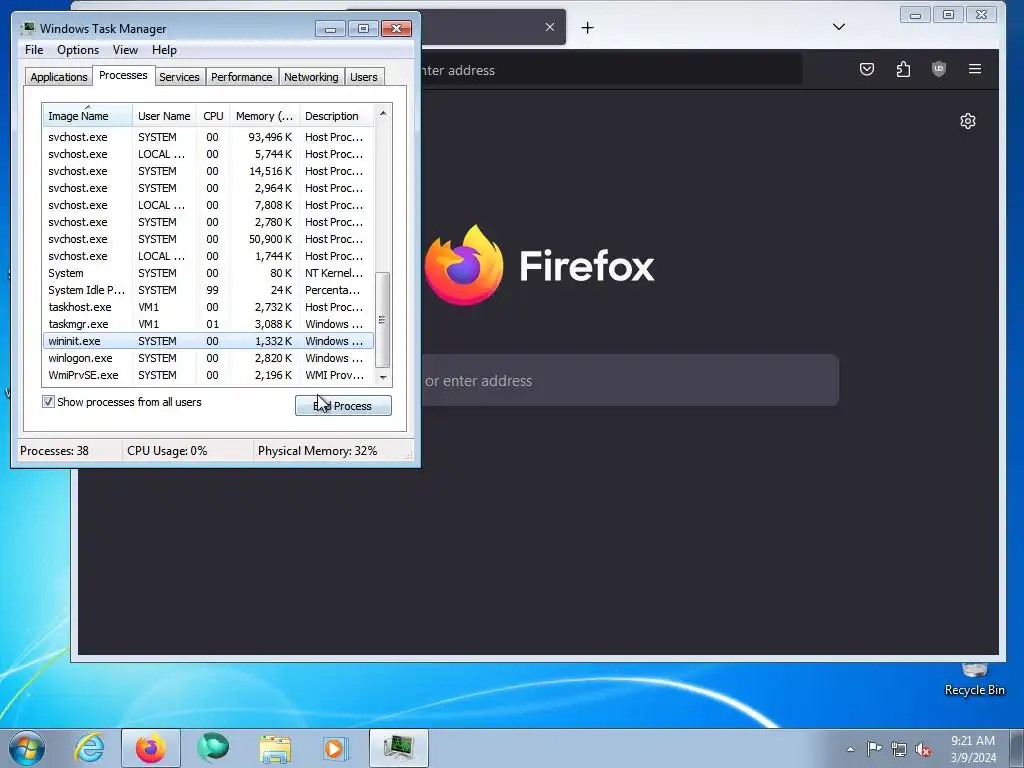Click the taskbar clock showing 9:21 AM
This screenshot has height=768, width=1024.
(972, 749)
